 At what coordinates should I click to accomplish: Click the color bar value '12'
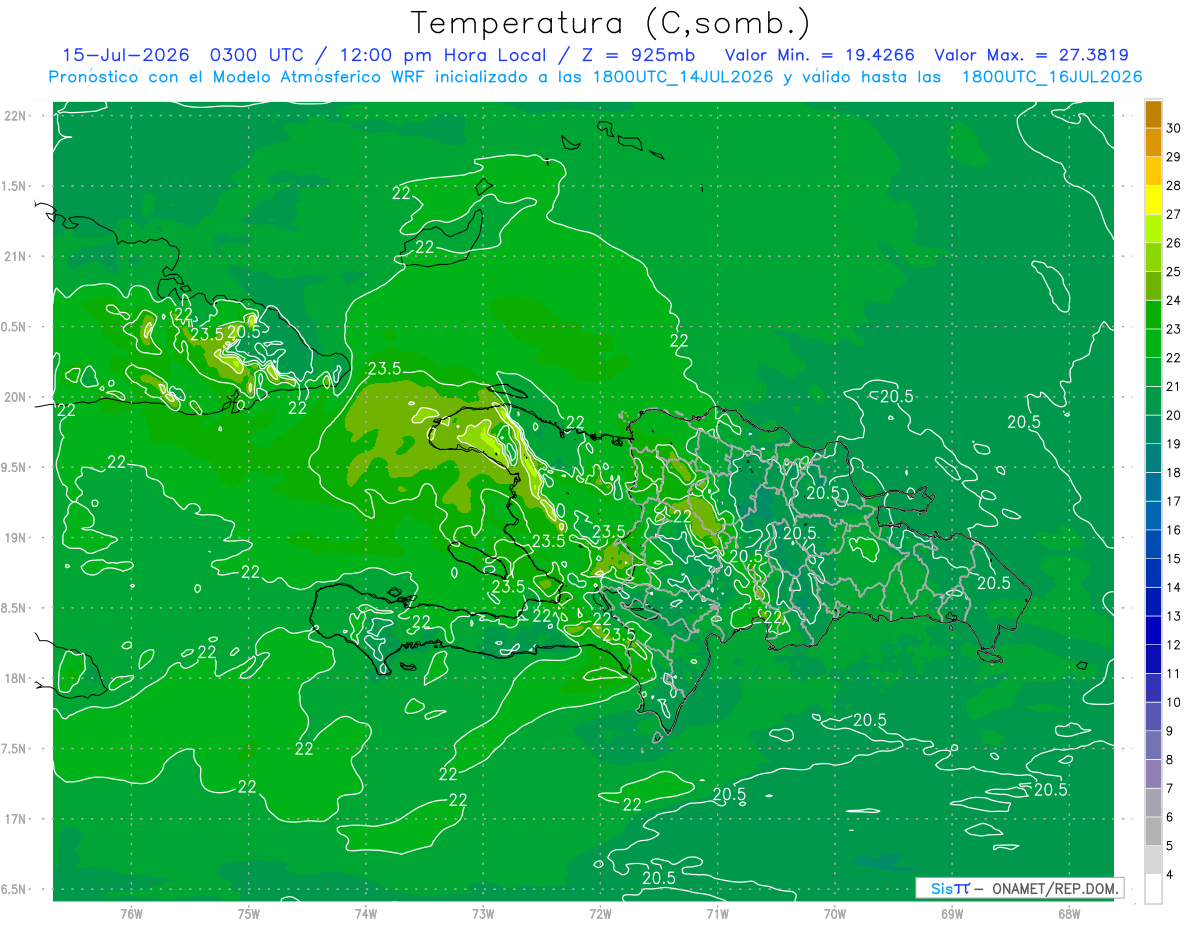coord(1174,645)
